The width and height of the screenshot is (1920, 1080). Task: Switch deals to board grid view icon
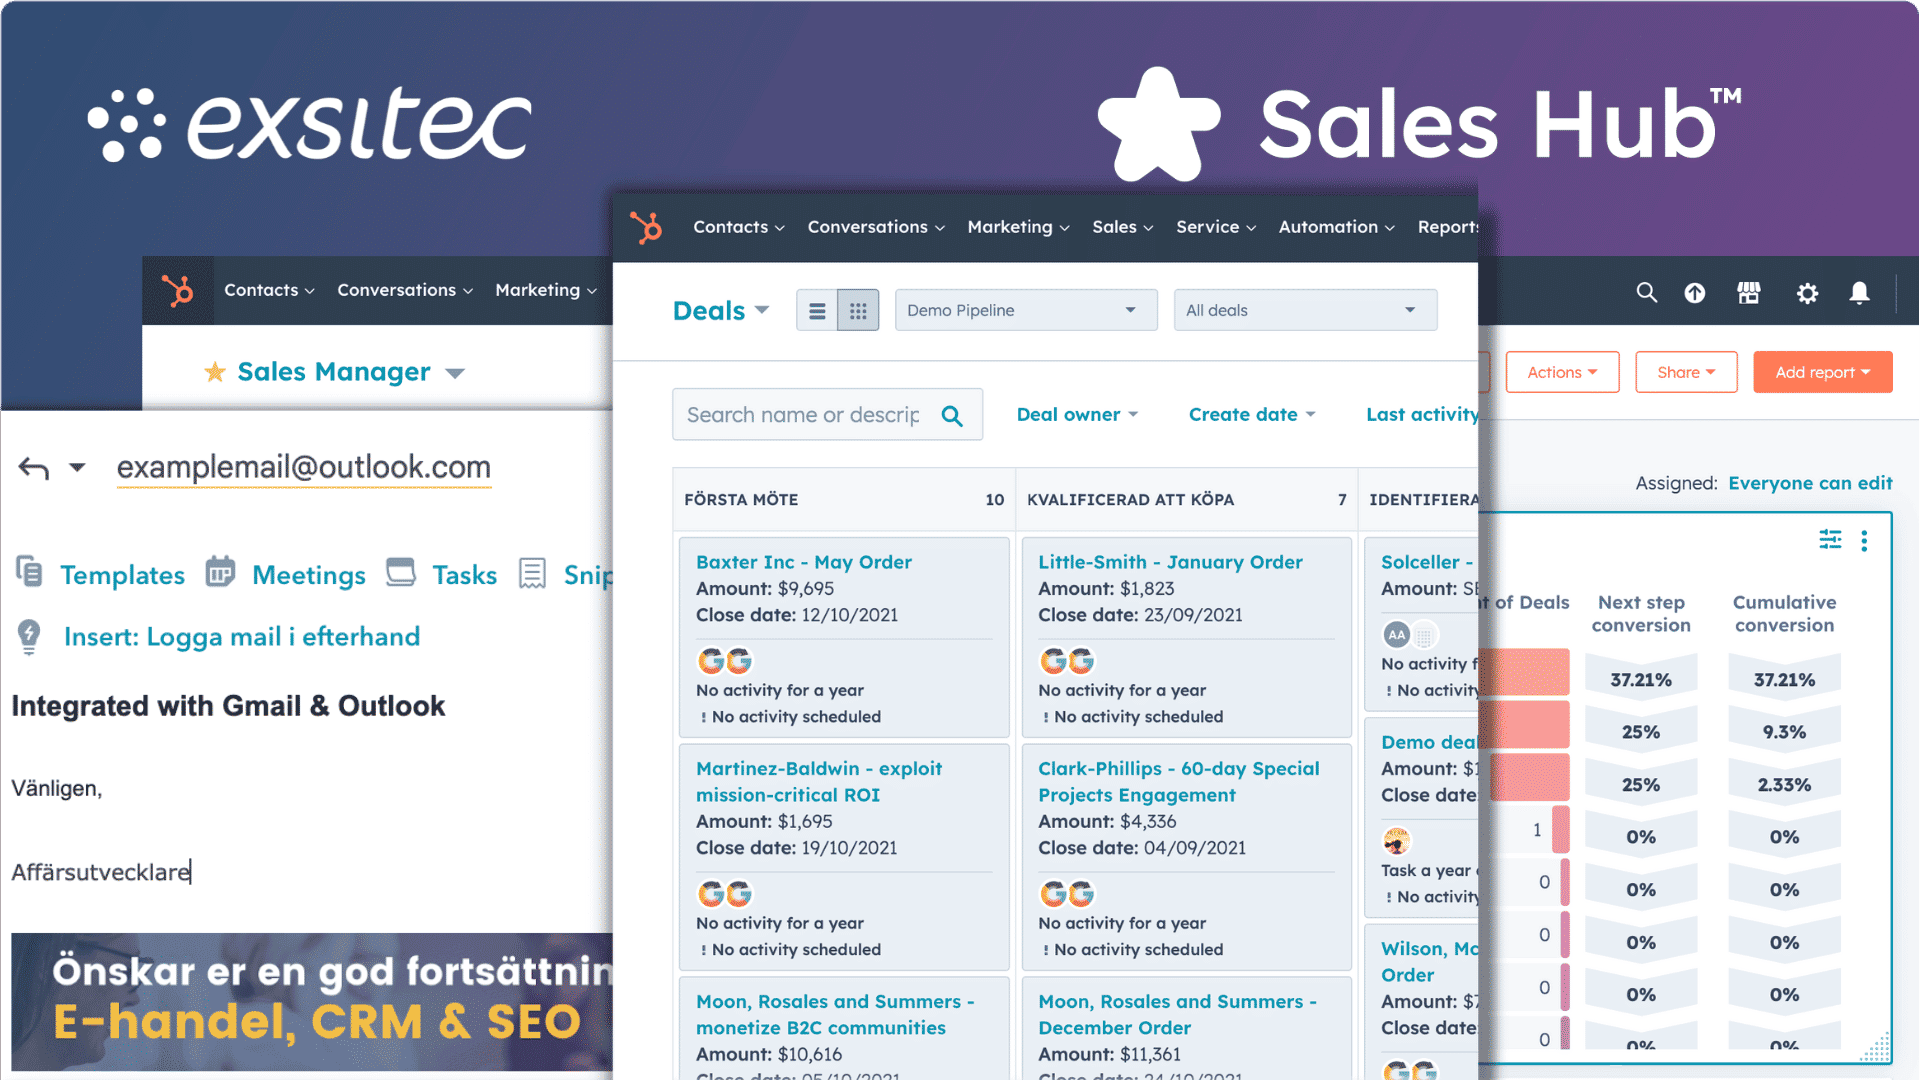[858, 311]
